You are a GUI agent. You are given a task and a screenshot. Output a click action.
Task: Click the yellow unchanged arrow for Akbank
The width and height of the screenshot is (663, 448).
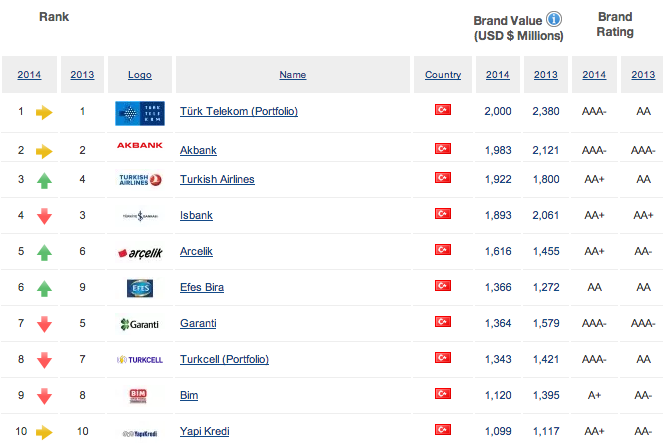tap(44, 151)
